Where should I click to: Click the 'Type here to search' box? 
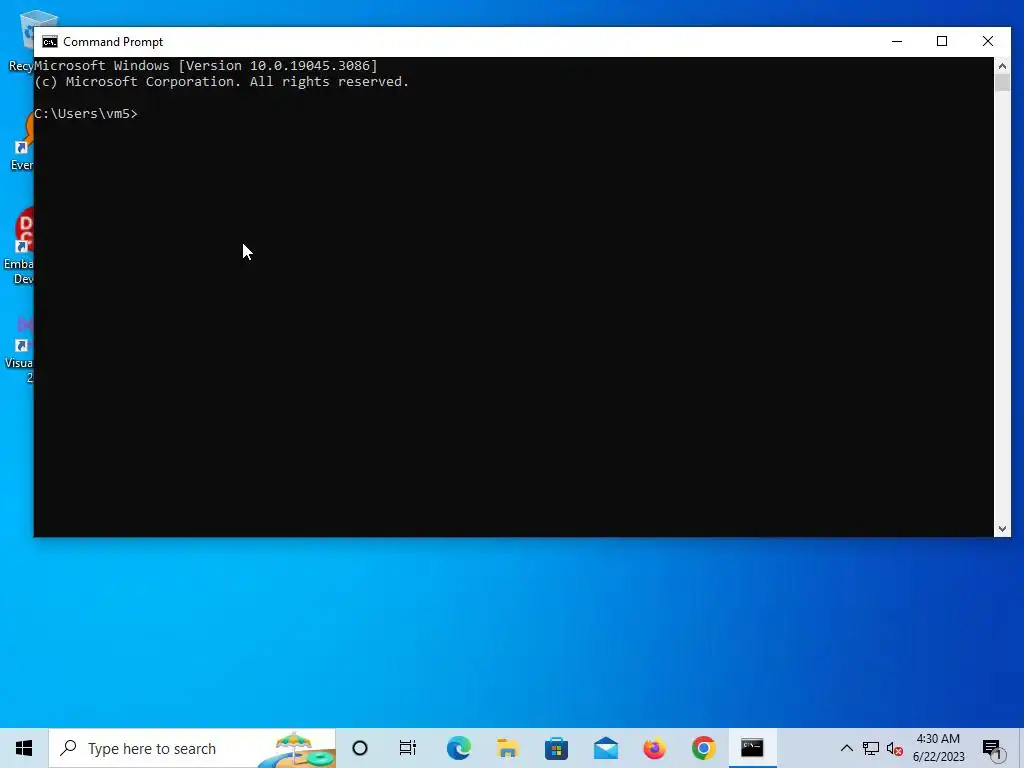pos(192,748)
